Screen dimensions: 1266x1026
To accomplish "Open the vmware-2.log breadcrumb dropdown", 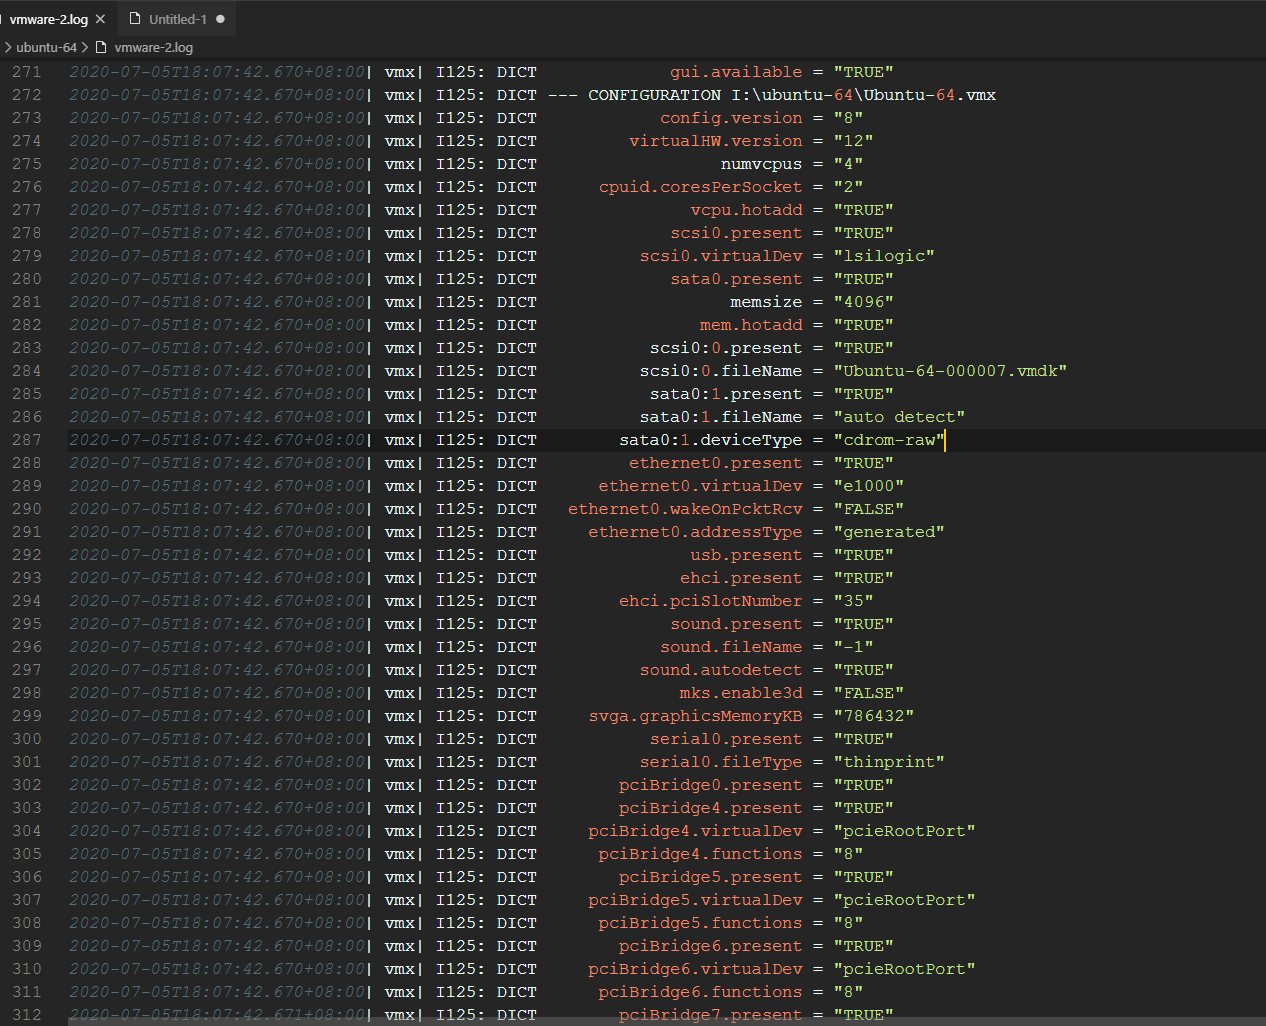I will pyautogui.click(x=153, y=47).
